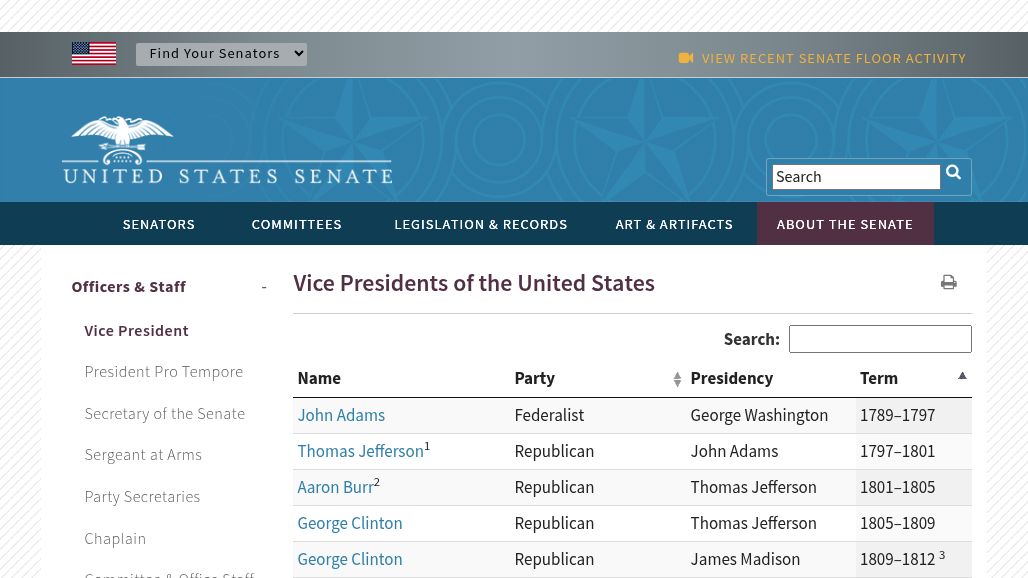The height and width of the screenshot is (578, 1028).
Task: Click the United States Senate eagle logo
Action: [227, 150]
